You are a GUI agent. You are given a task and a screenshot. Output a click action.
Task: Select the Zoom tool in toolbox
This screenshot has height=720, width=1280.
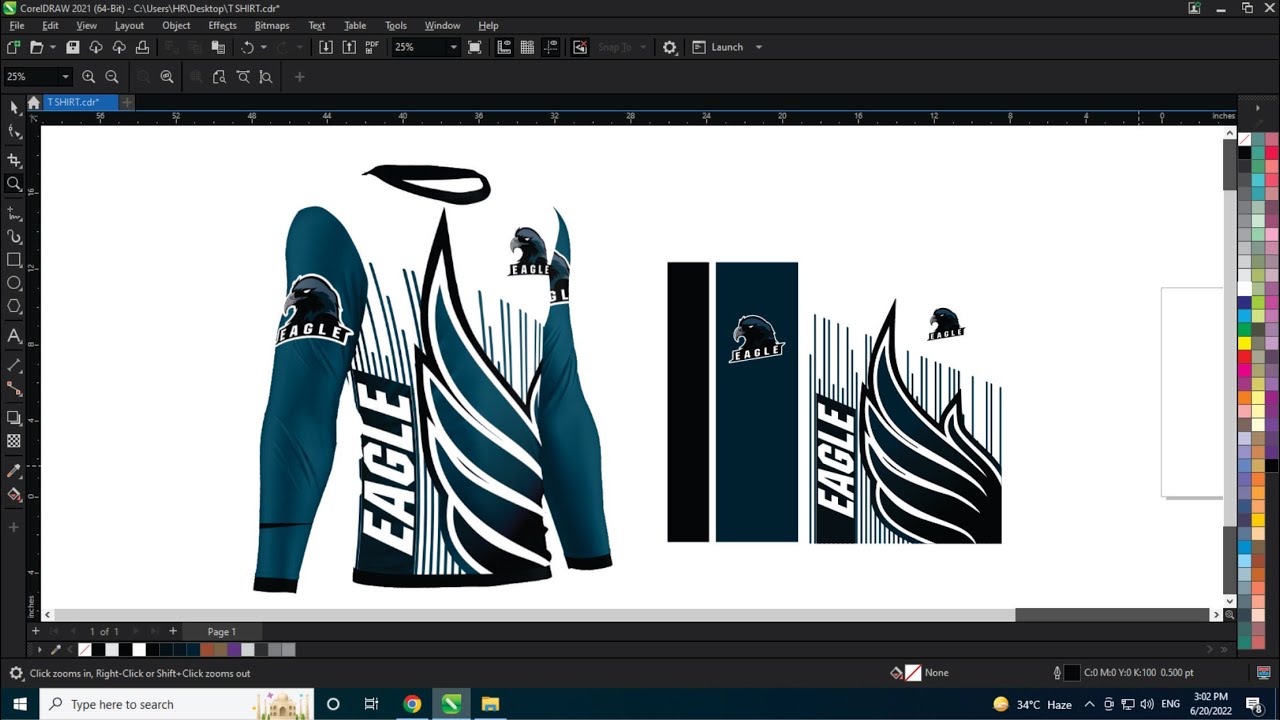[x=14, y=184]
